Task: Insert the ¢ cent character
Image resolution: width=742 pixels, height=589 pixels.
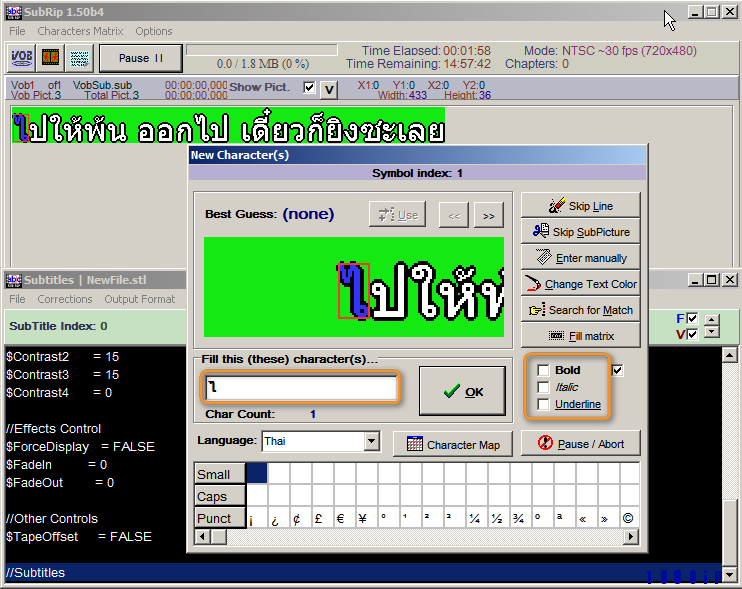Action: (x=300, y=519)
